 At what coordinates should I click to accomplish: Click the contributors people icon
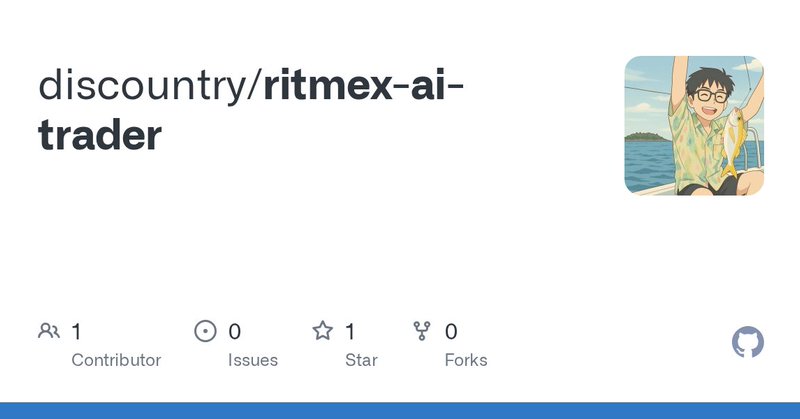48,331
